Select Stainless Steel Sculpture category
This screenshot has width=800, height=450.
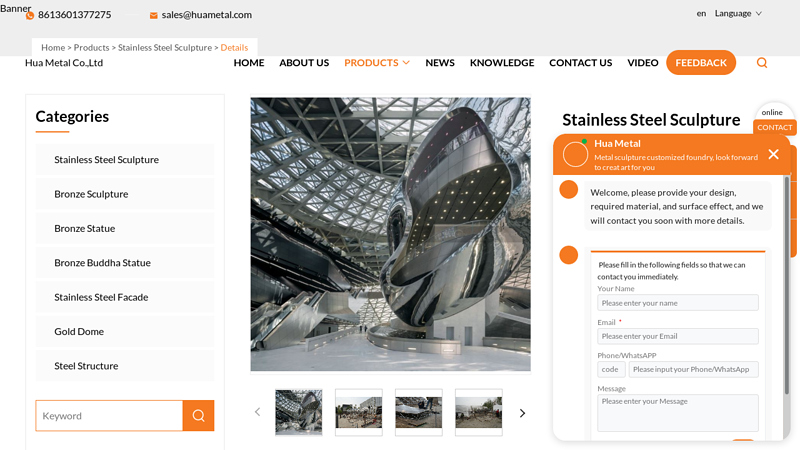click(x=125, y=160)
